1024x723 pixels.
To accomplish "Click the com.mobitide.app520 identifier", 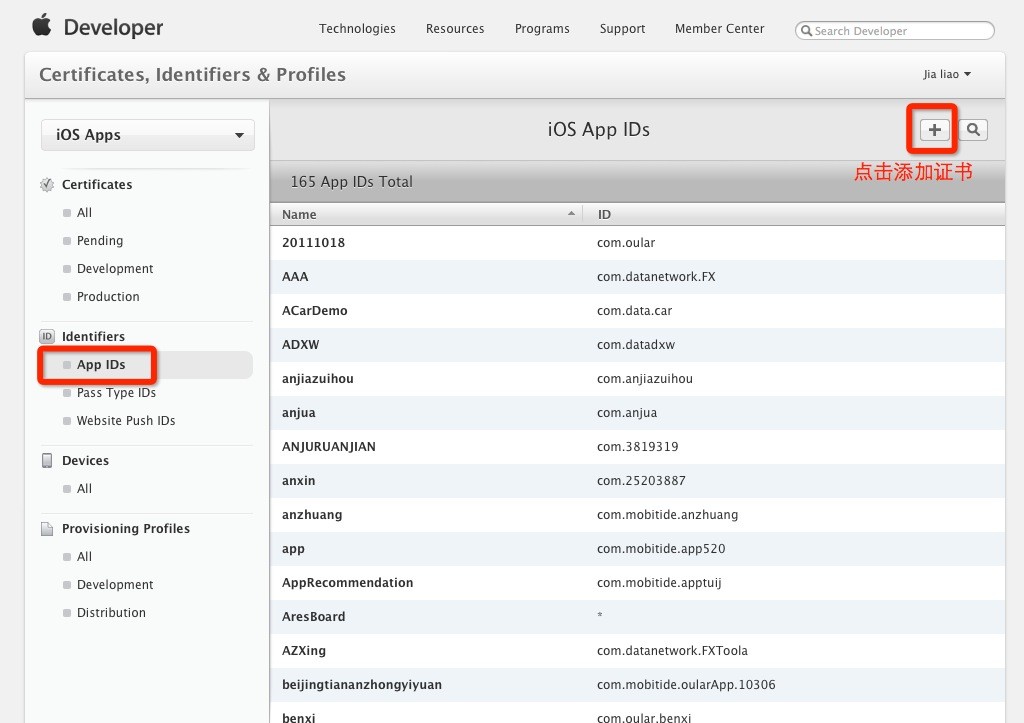I will pyautogui.click(x=661, y=549).
